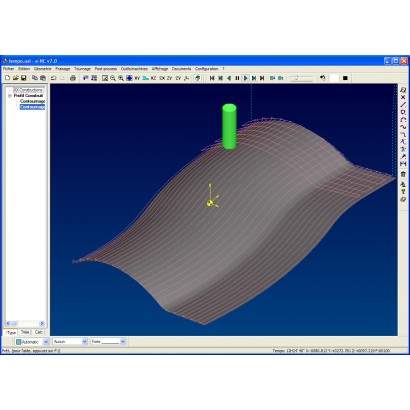Open the line style Forte dropdown
The height and width of the screenshot is (410, 410).
[123, 342]
